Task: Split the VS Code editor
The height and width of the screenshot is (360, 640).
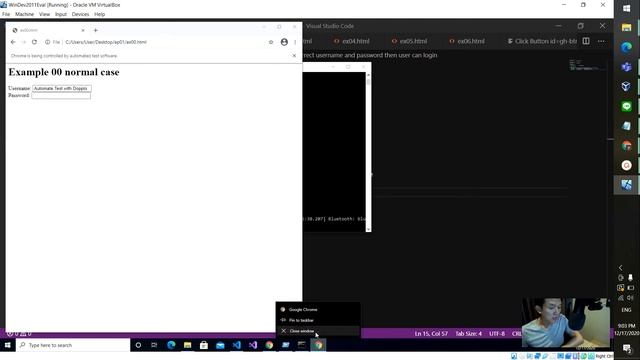Action: (586, 41)
